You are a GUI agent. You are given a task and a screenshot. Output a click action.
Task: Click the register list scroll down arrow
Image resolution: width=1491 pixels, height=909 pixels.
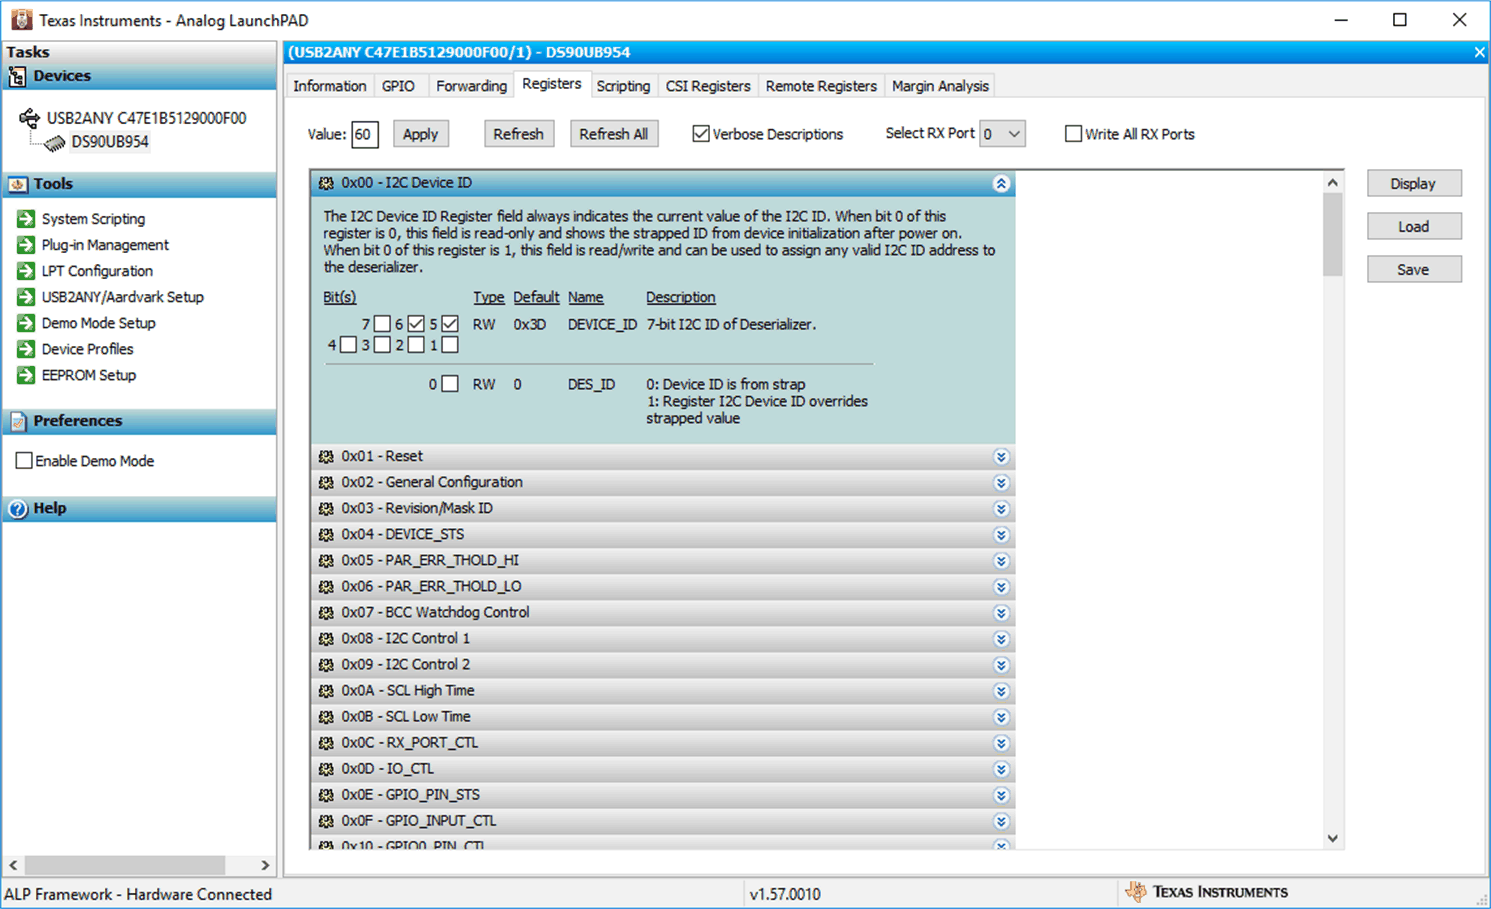1332,838
